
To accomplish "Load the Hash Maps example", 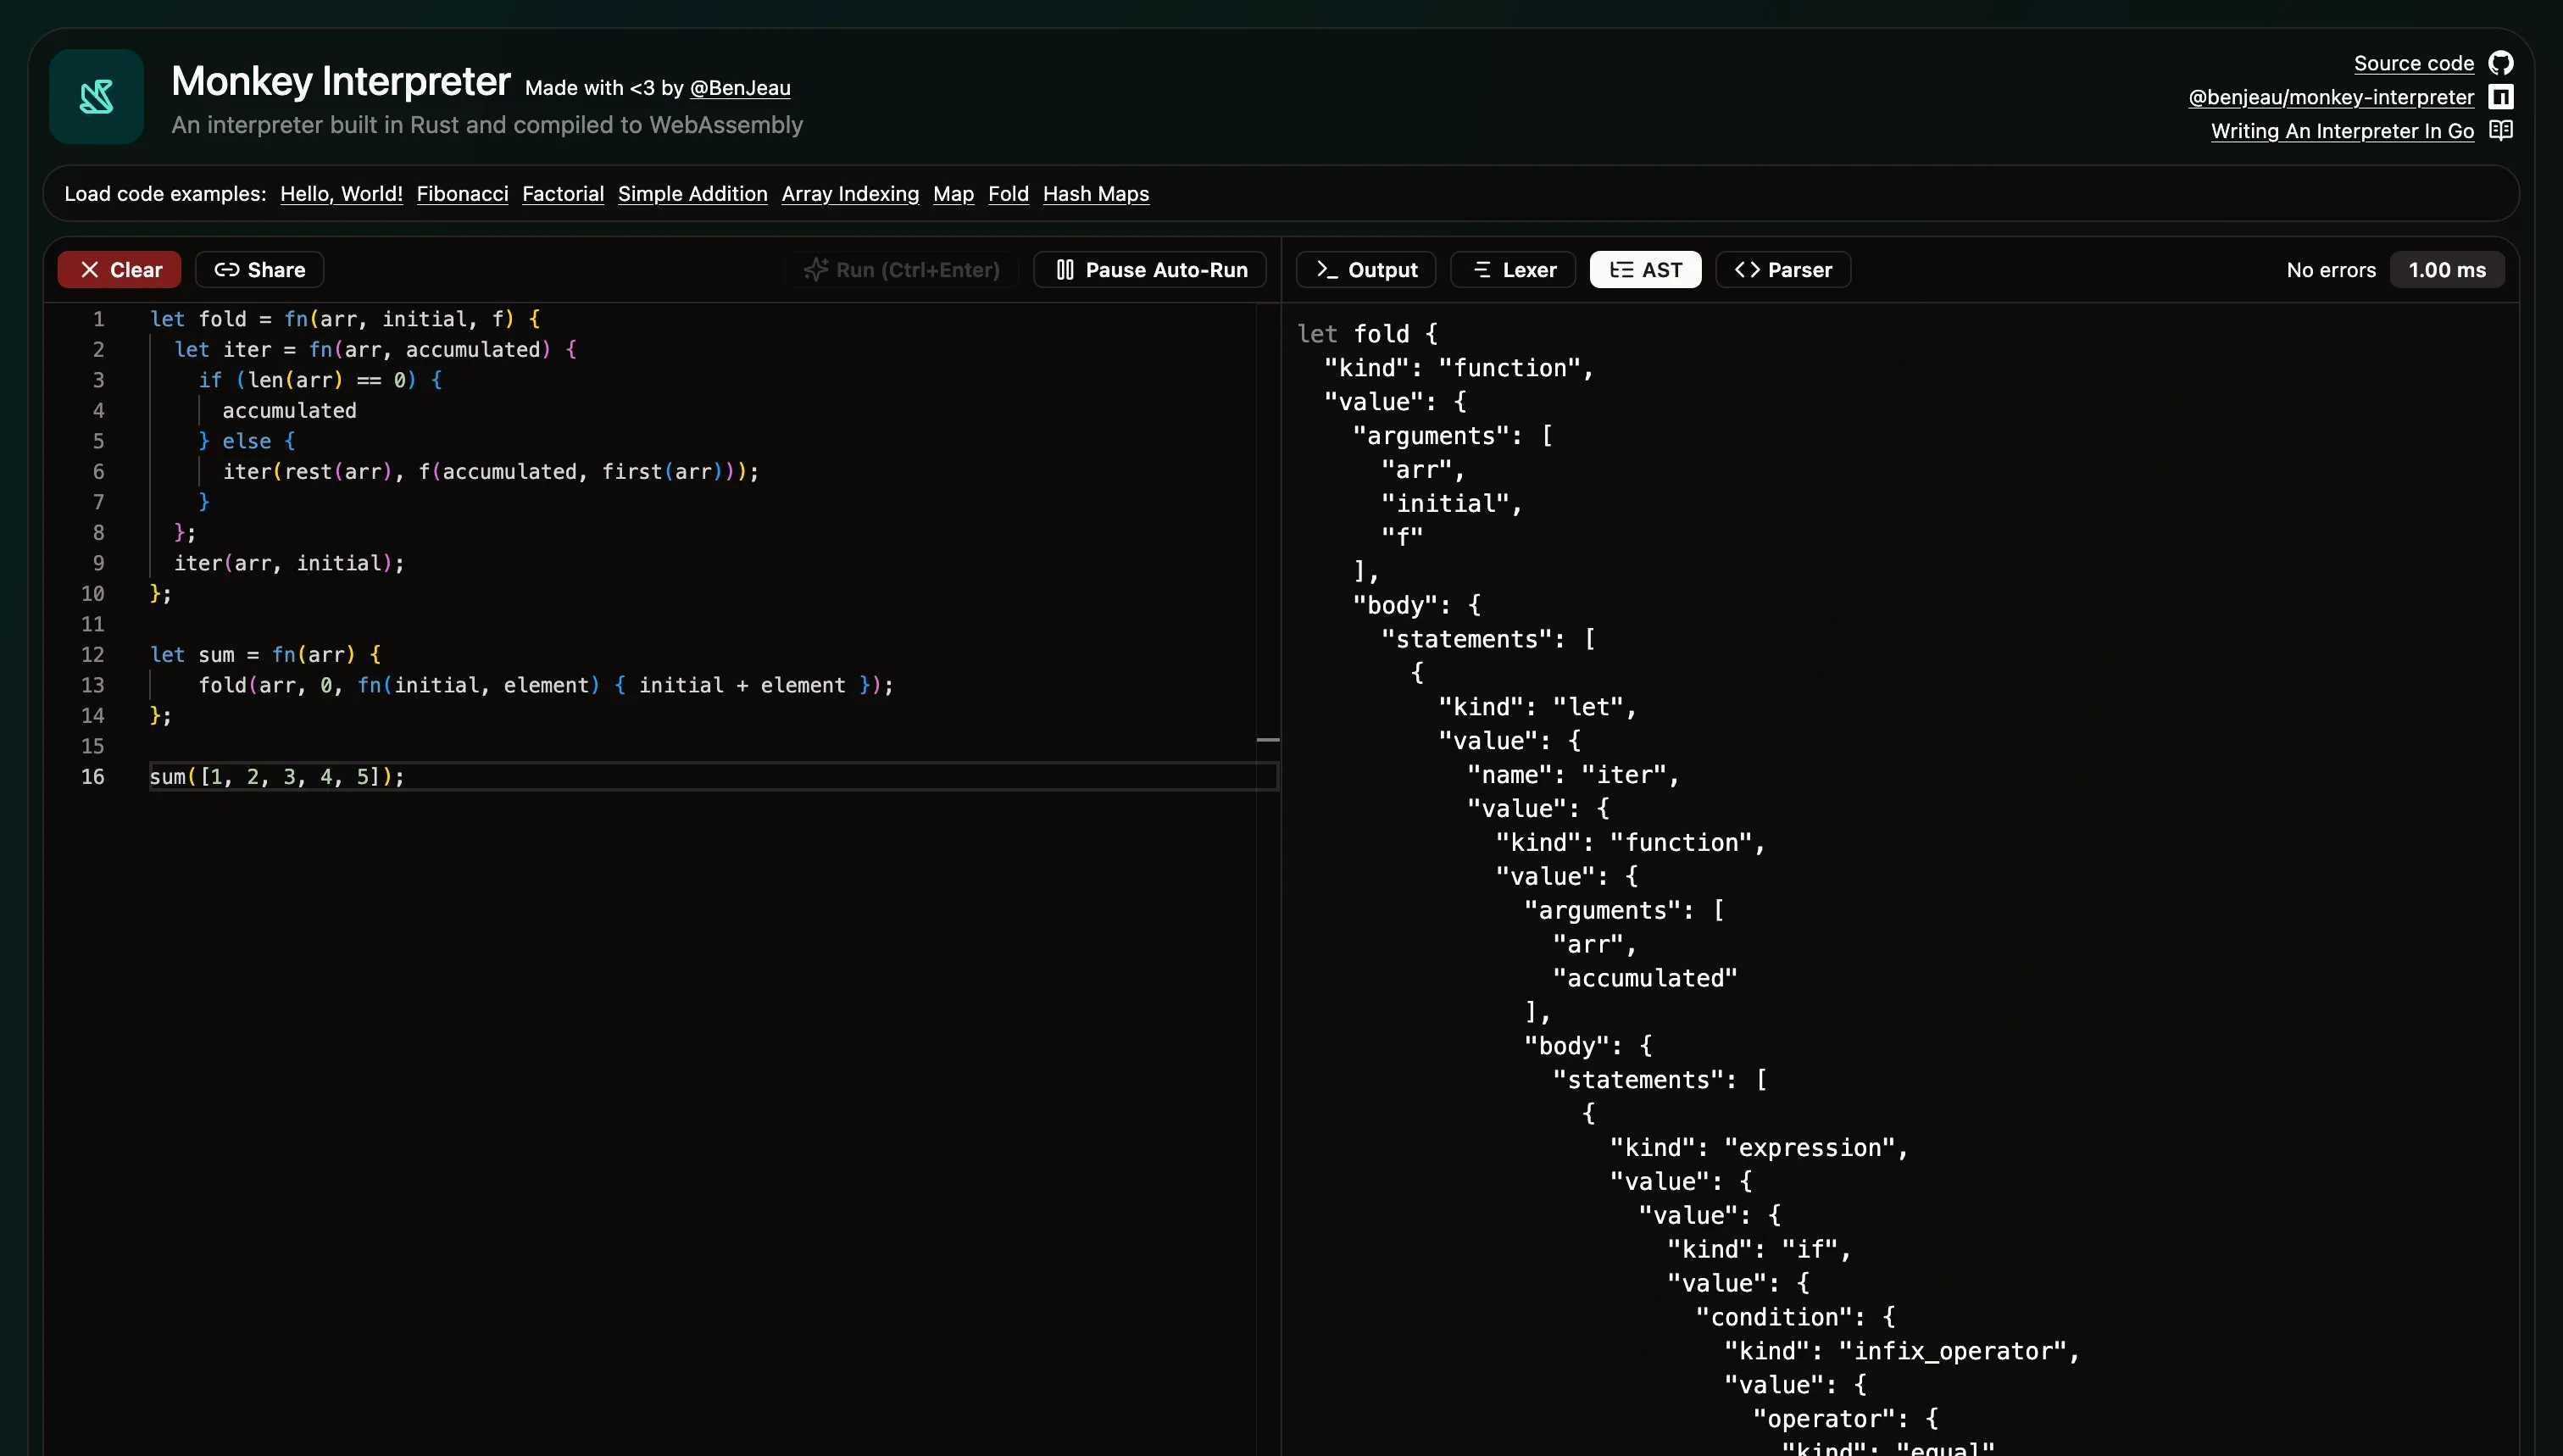I will 1095,194.
